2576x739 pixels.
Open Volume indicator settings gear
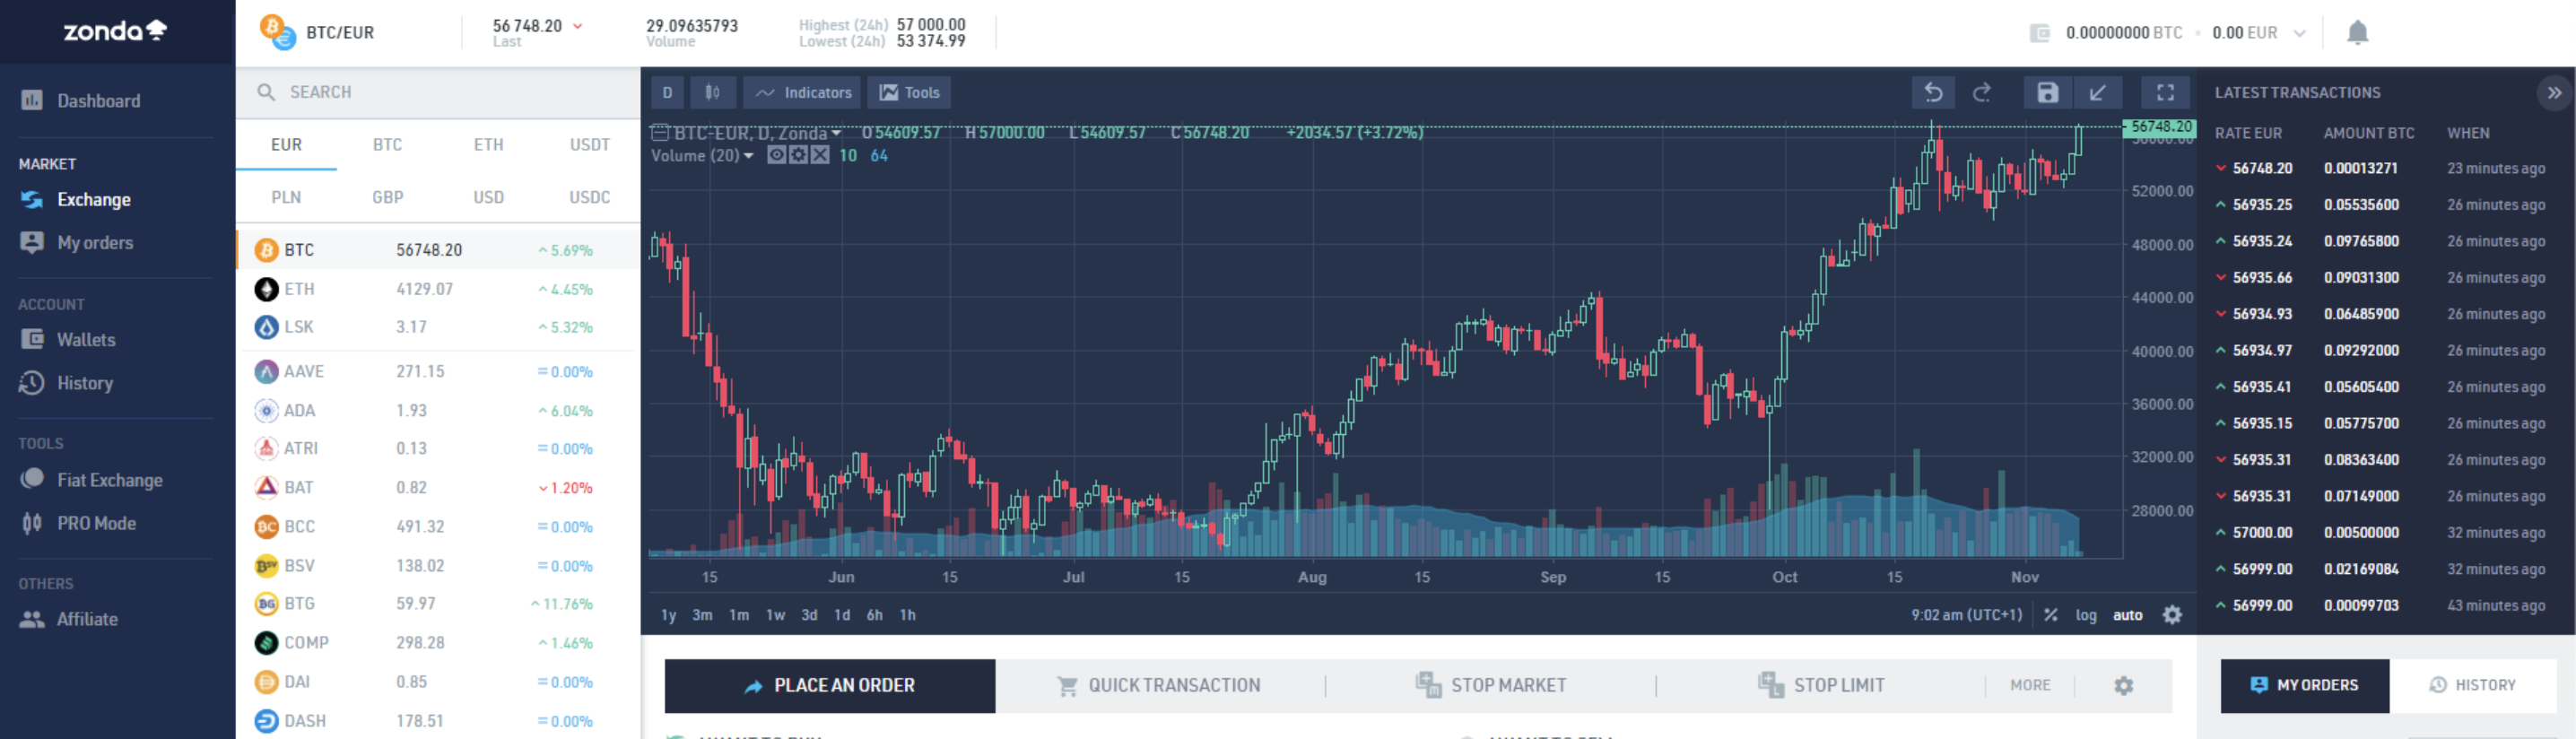[798, 155]
